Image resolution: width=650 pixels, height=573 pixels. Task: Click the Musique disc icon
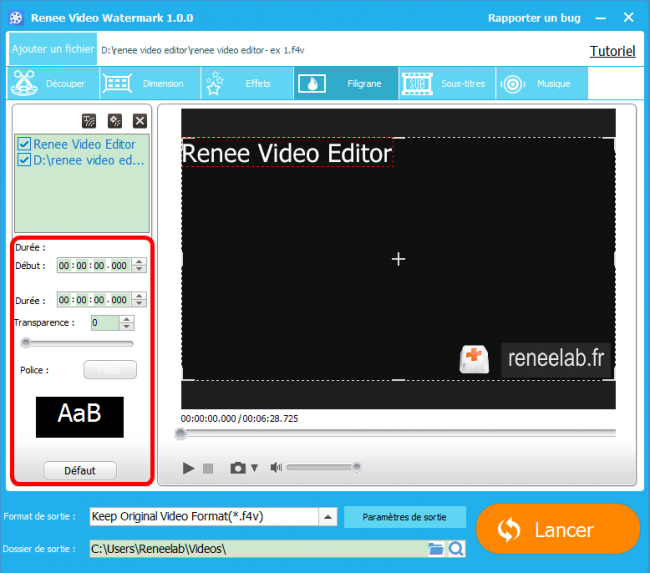click(x=513, y=84)
